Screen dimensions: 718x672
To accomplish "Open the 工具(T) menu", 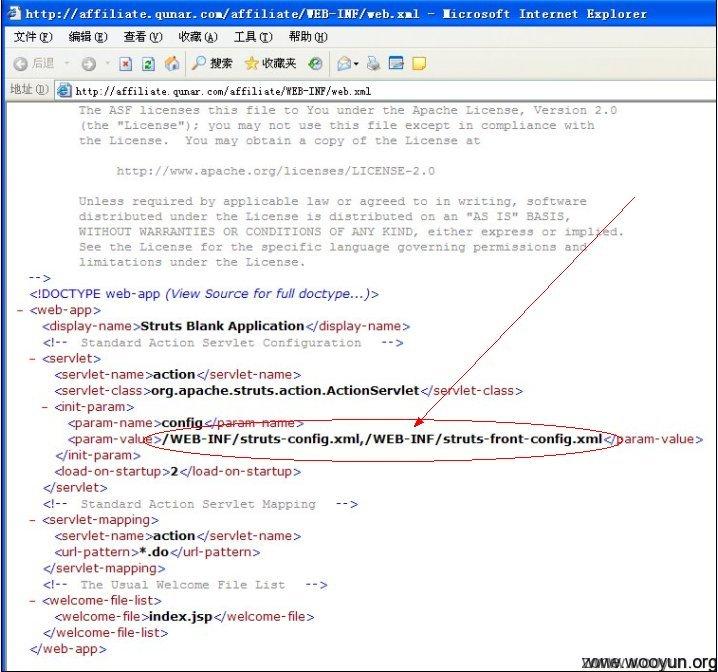I will [253, 37].
